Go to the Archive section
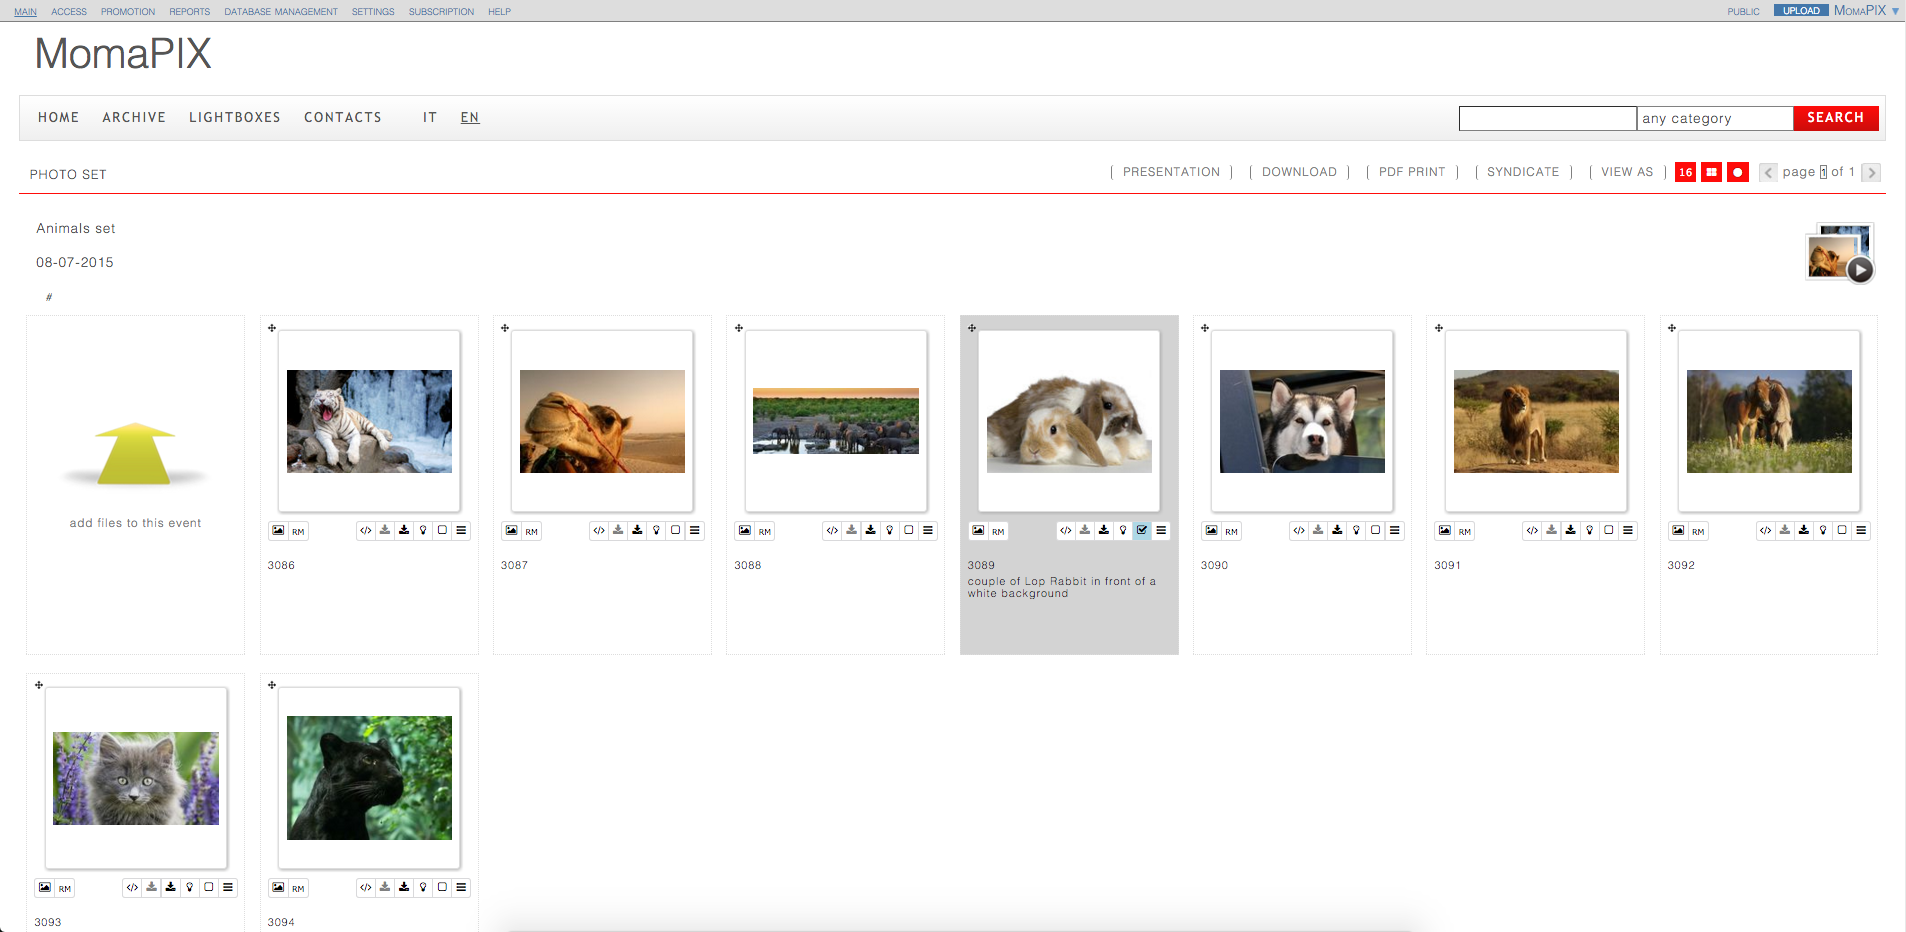Image resolution: width=1906 pixels, height=932 pixels. pos(134,117)
